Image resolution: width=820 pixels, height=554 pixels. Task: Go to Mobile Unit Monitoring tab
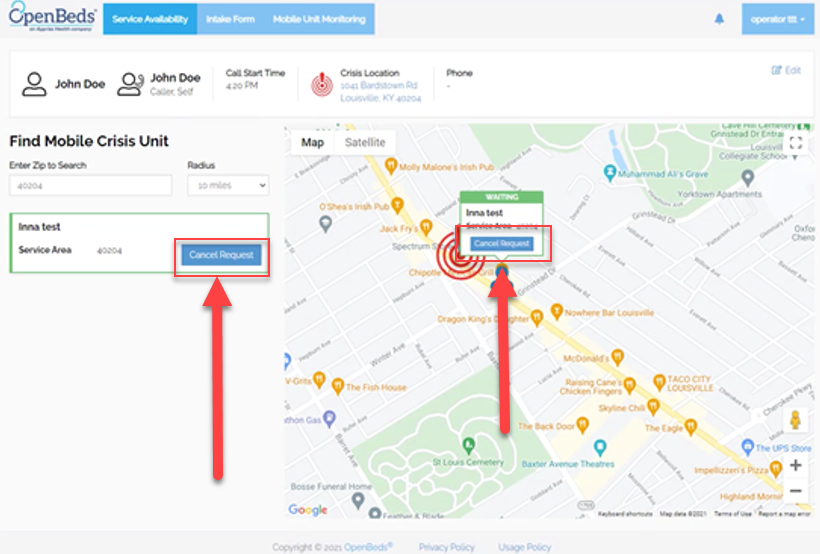(x=320, y=19)
